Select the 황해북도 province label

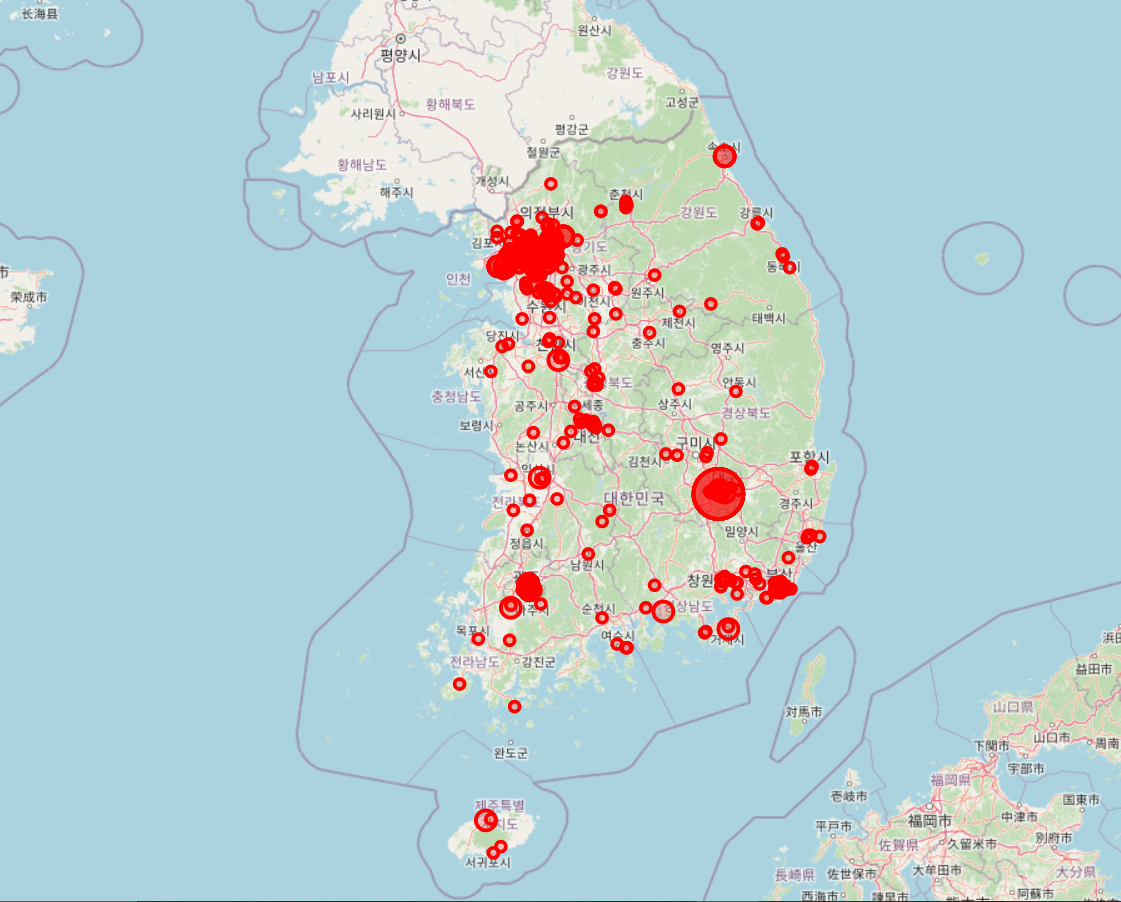tap(450, 104)
